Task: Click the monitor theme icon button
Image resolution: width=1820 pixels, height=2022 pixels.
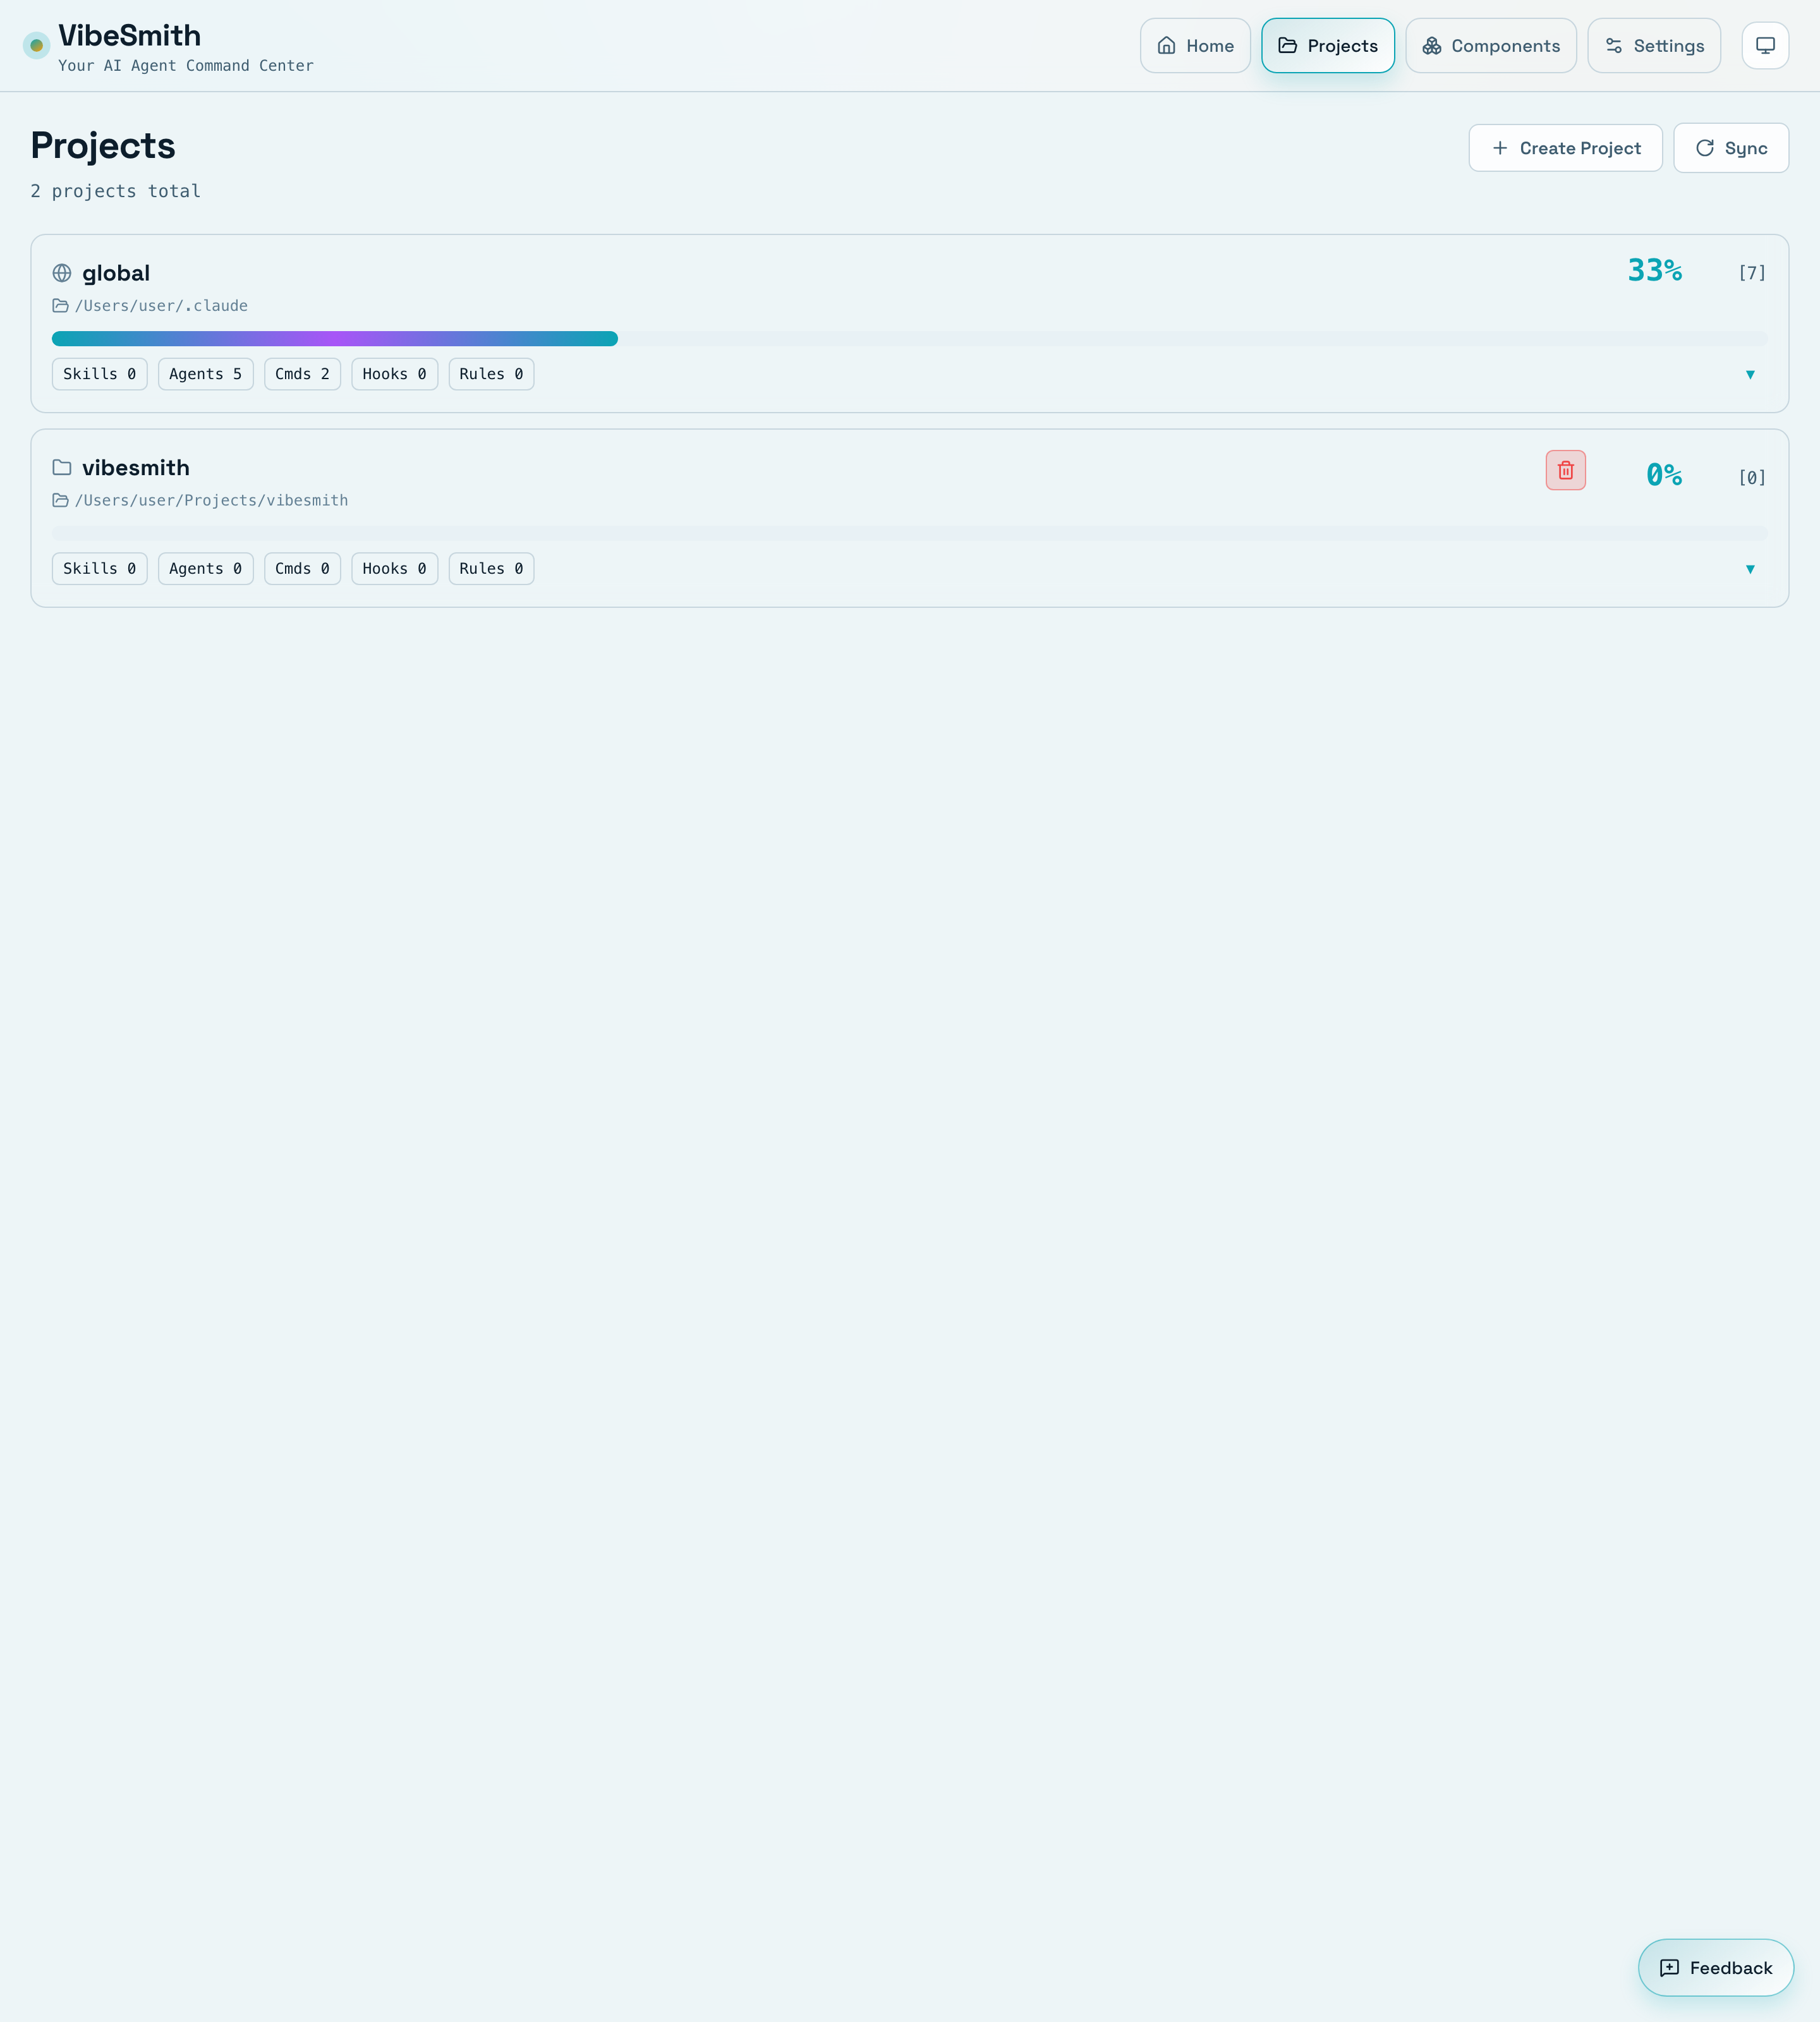Action: pos(1765,46)
